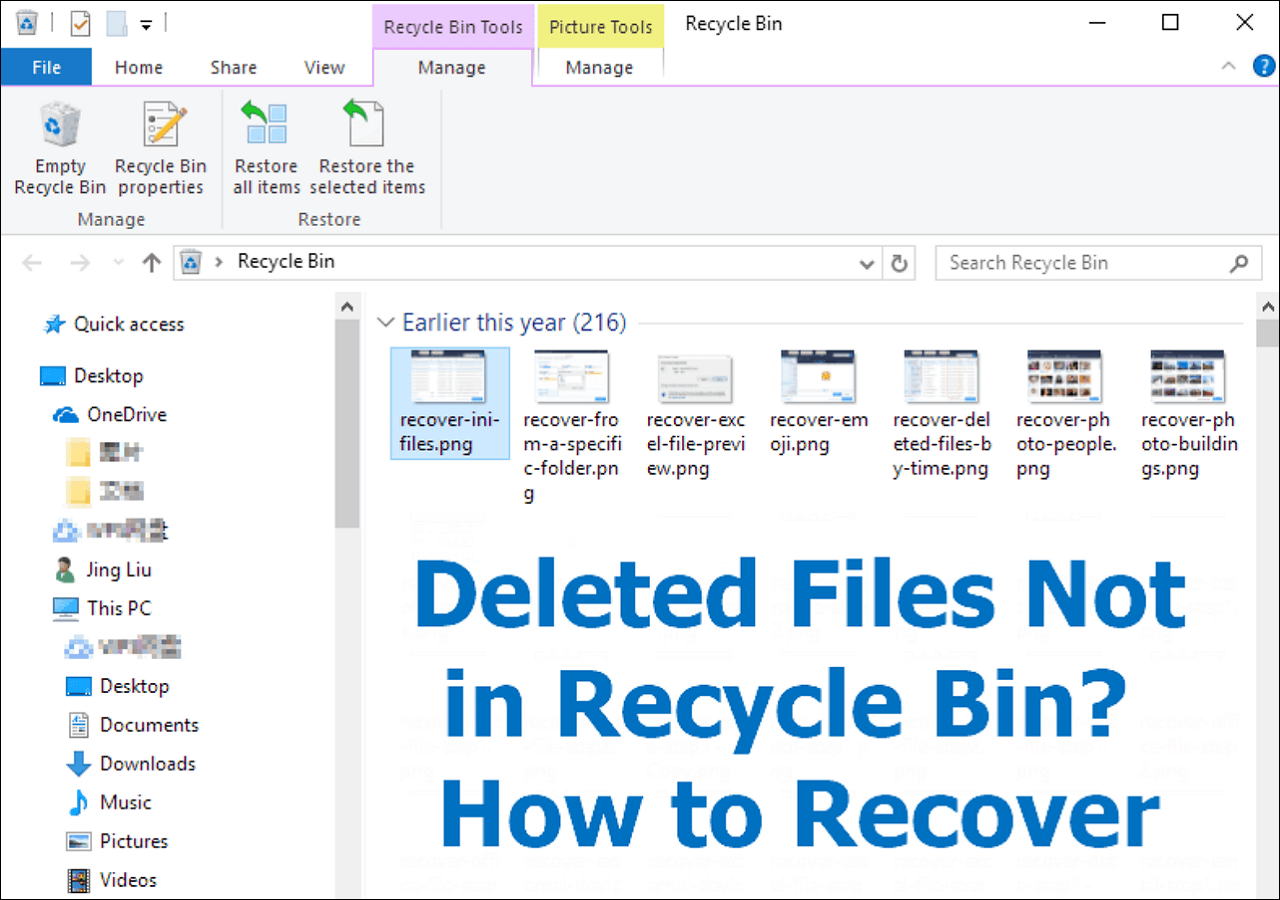Click the Recycle Bin Tools contextual tab header

pyautogui.click(x=453, y=27)
